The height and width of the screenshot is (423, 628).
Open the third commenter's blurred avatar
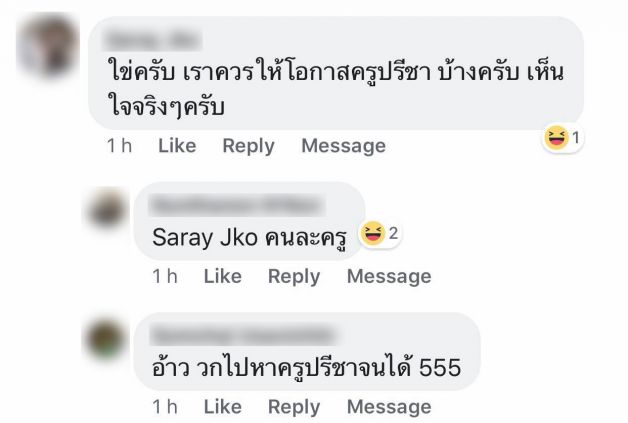click(106, 340)
